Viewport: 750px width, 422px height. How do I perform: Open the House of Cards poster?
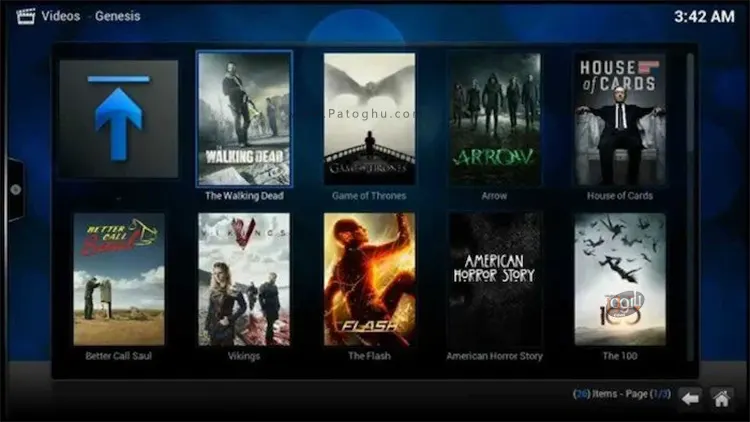(620, 119)
